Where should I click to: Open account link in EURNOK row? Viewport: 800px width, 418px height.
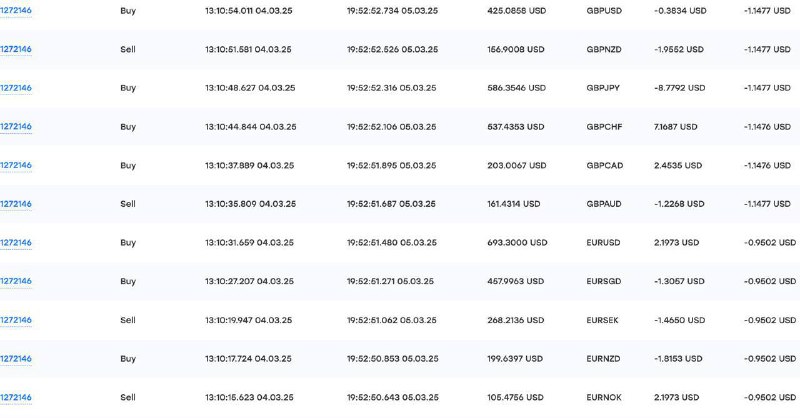click(16, 398)
